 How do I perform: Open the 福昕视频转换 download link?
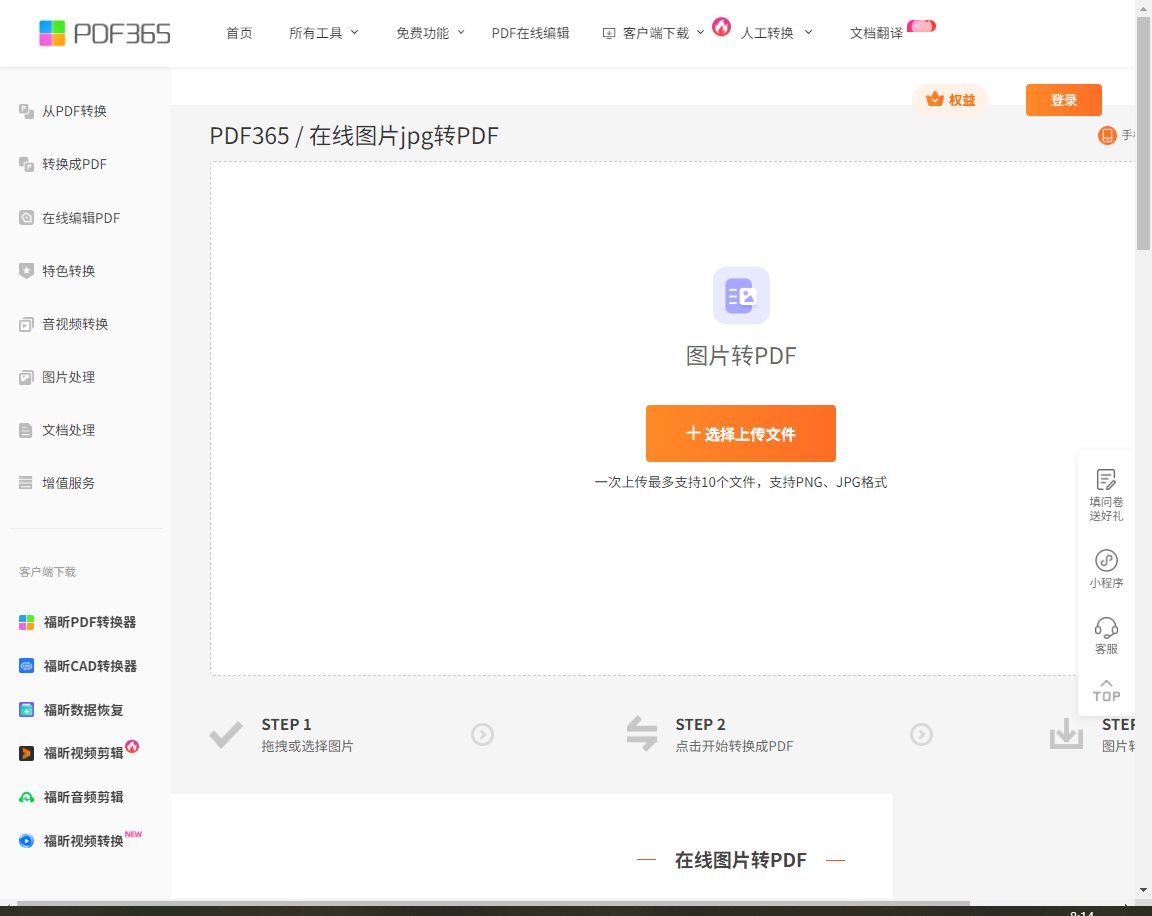(83, 841)
